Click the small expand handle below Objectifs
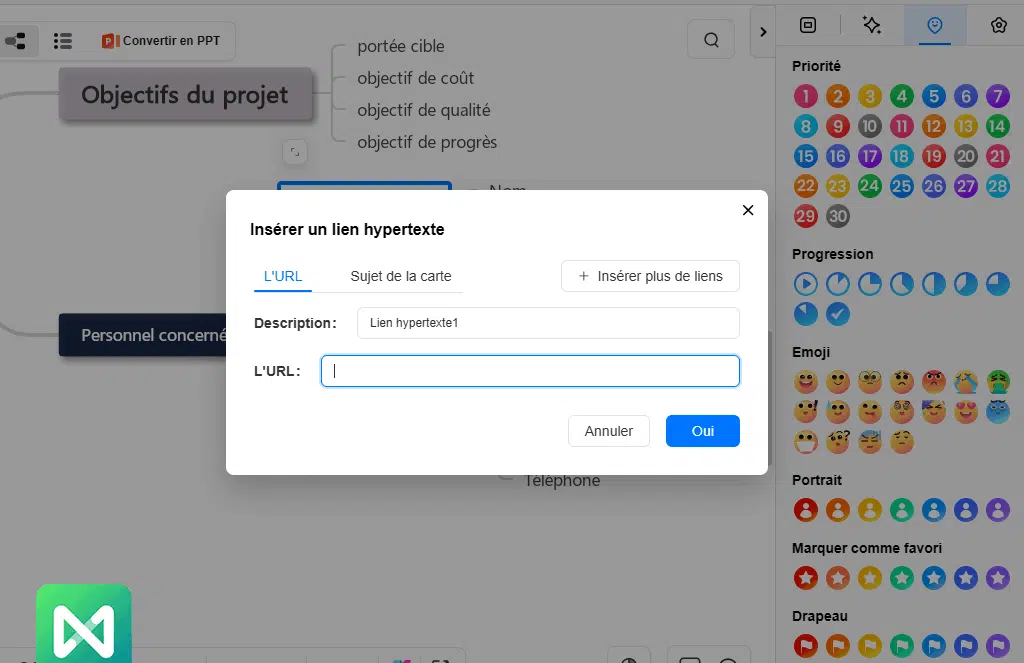The image size is (1024, 663). 294,152
